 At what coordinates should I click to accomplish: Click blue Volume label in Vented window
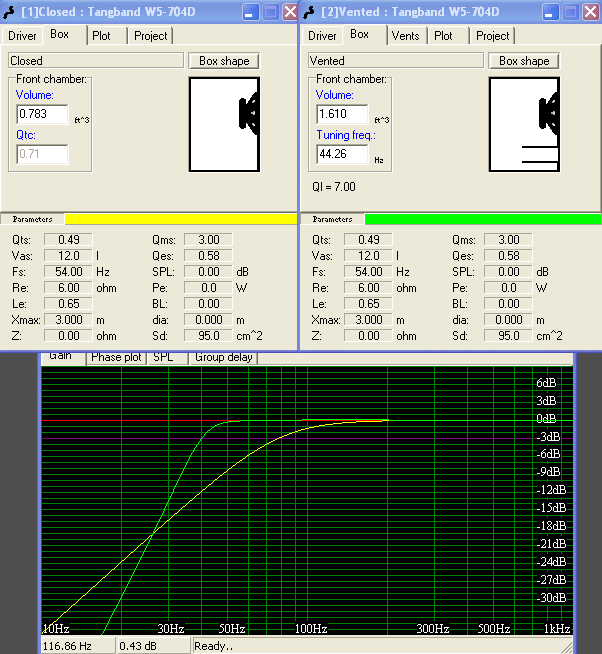335,95
